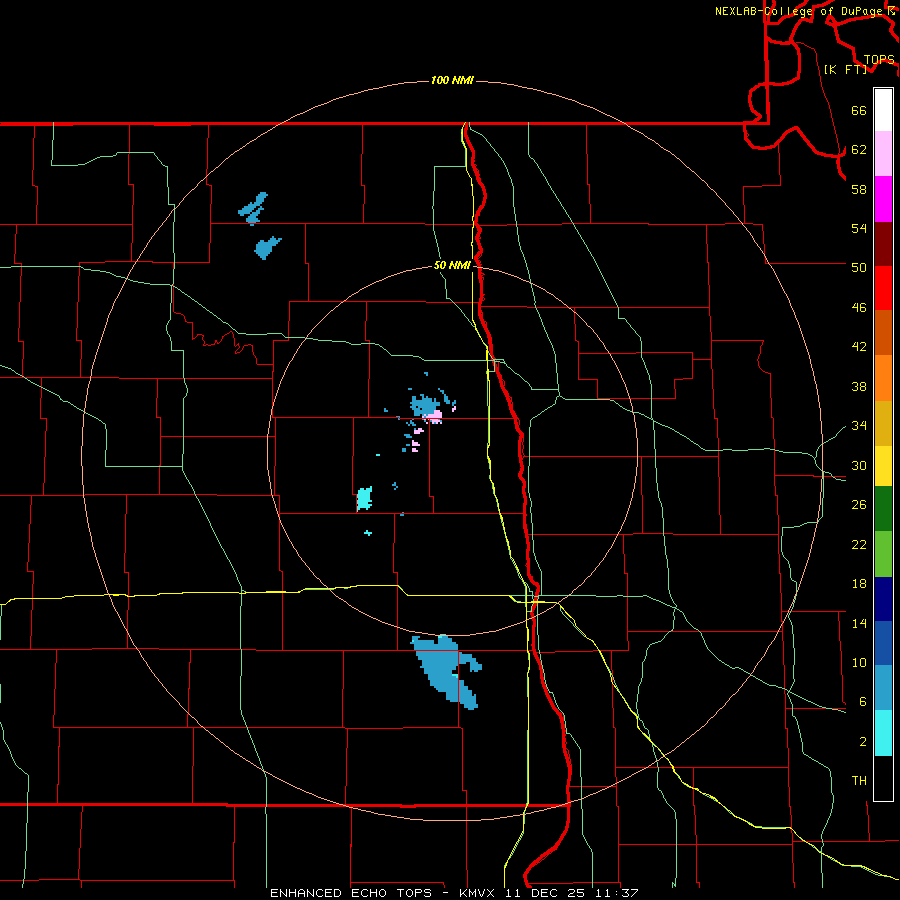Click the "TOPS" legend title
The width and height of the screenshot is (900, 900).
click(x=879, y=60)
